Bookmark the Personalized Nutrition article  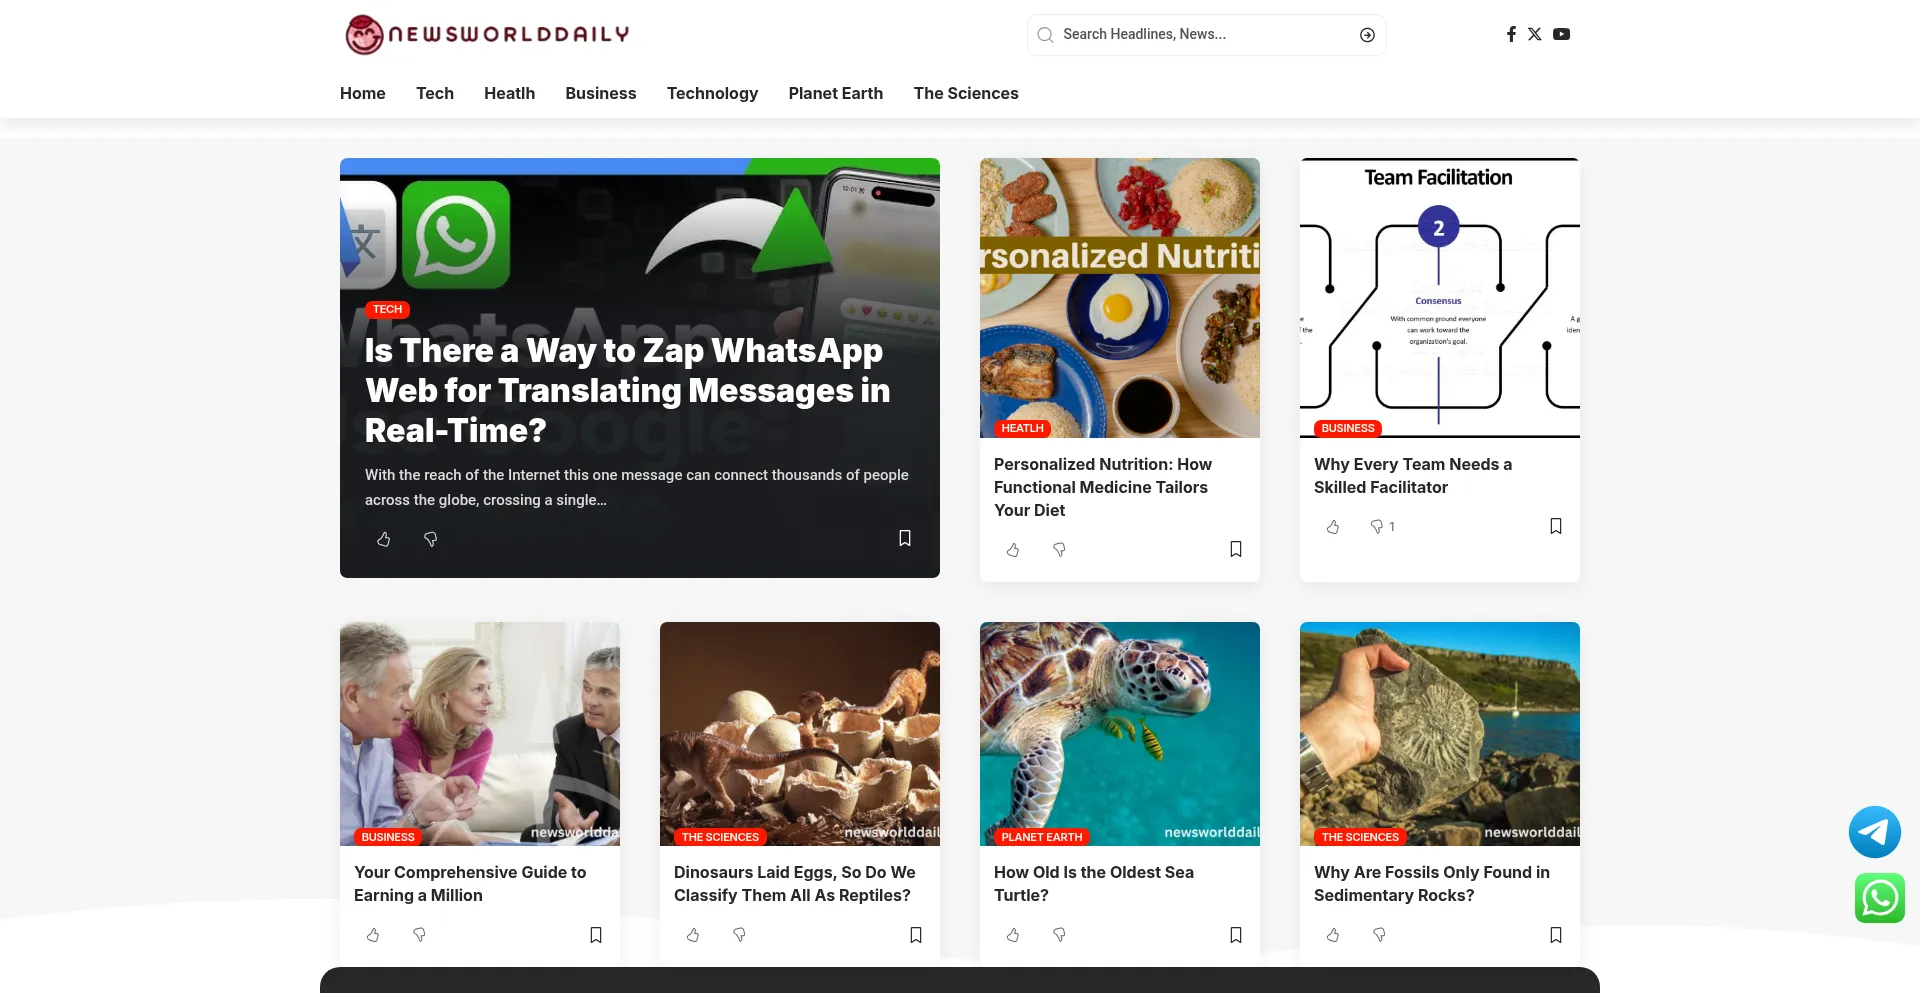tap(1236, 549)
